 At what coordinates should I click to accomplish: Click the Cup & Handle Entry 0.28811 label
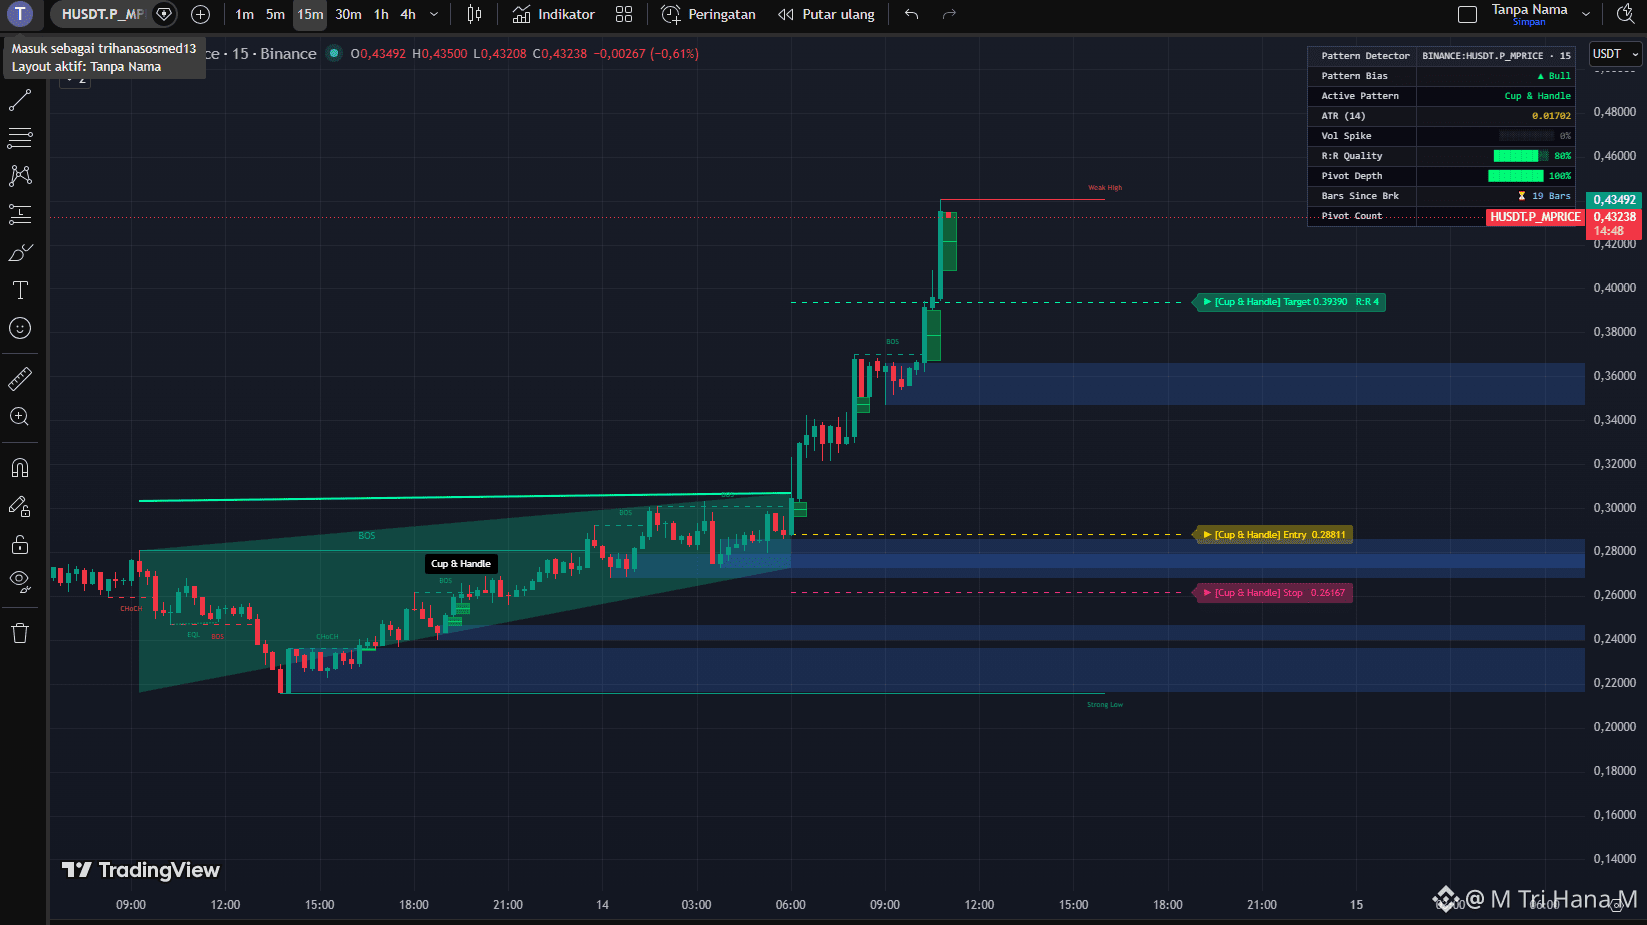(1274, 535)
